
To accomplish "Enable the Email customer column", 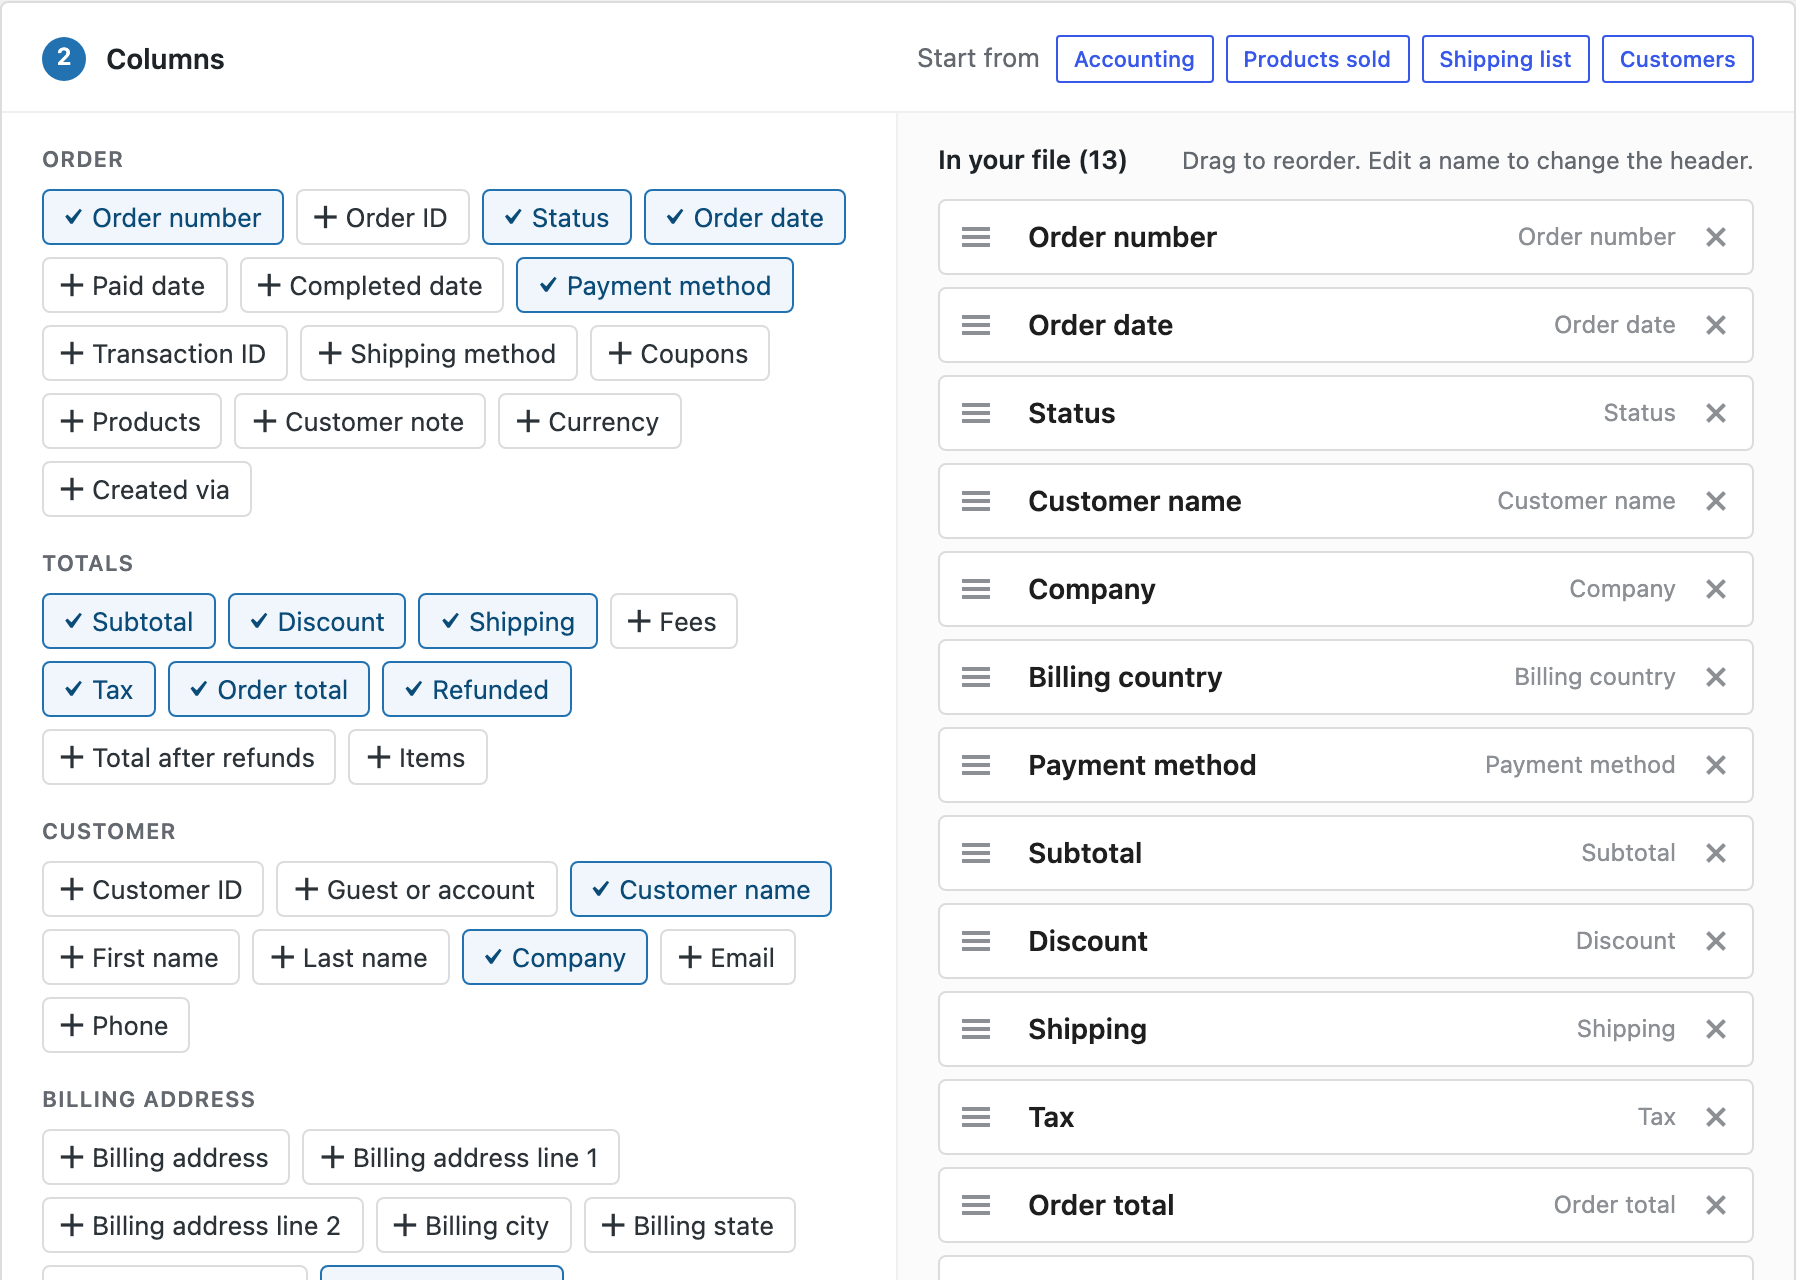I will (728, 957).
